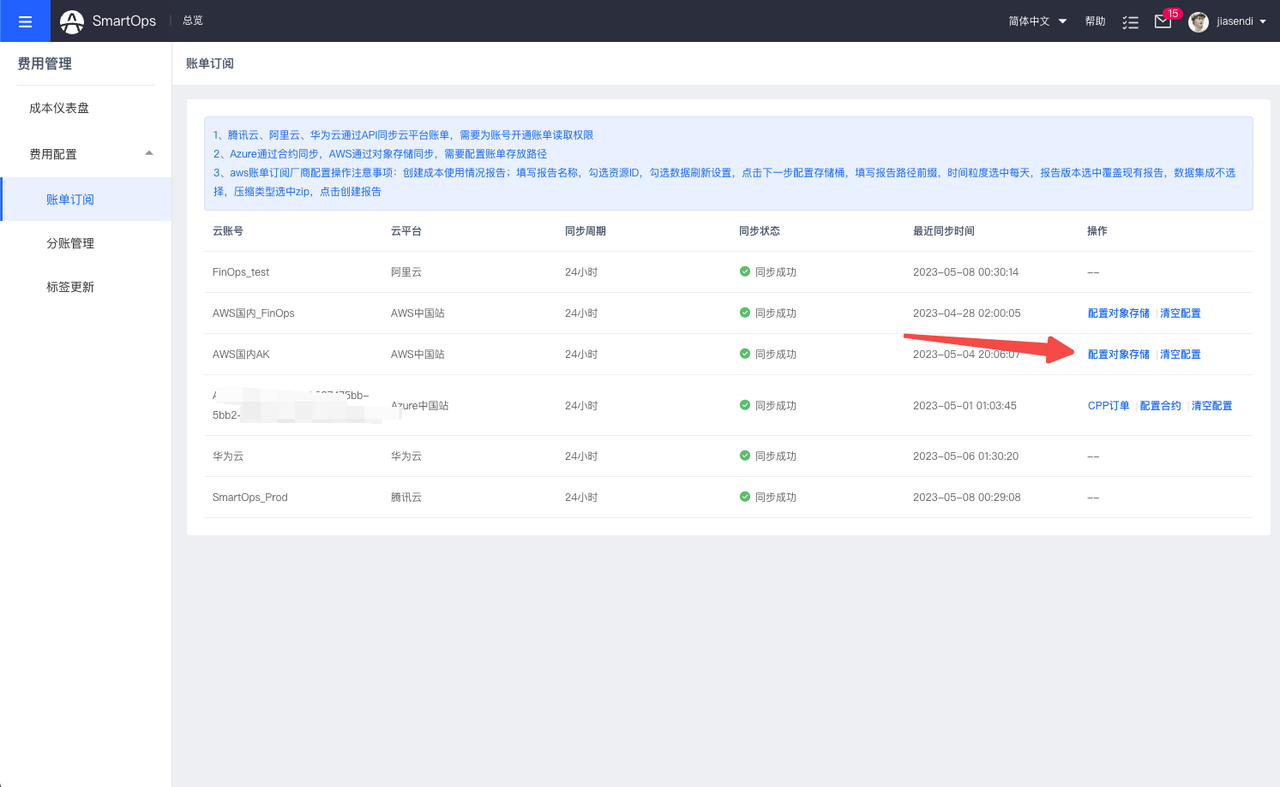Click the green sync status icon for FinOps_test
The width and height of the screenshot is (1280, 787).
pyautogui.click(x=745, y=271)
